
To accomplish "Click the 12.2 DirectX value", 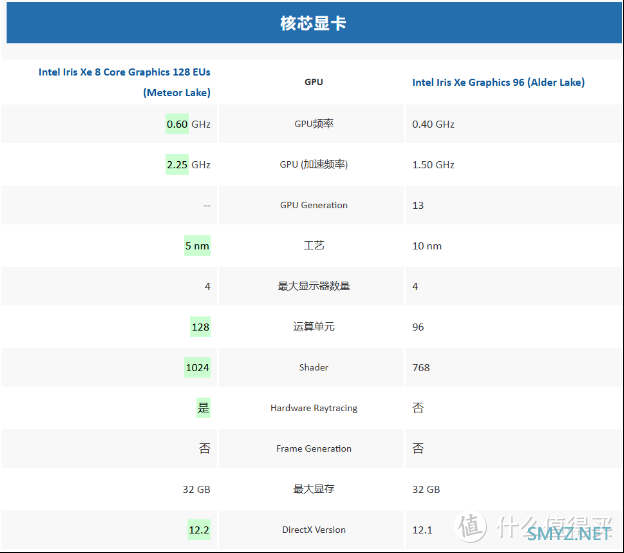I will point(199,530).
